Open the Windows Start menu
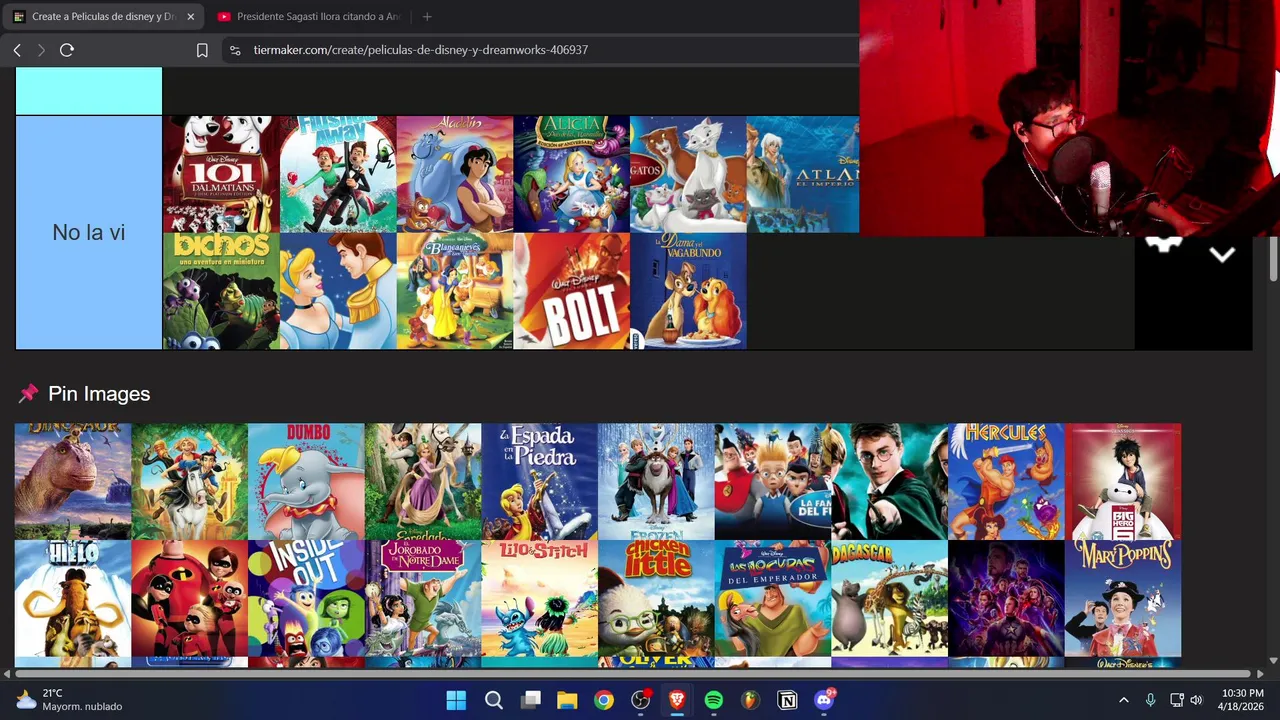 coord(456,700)
